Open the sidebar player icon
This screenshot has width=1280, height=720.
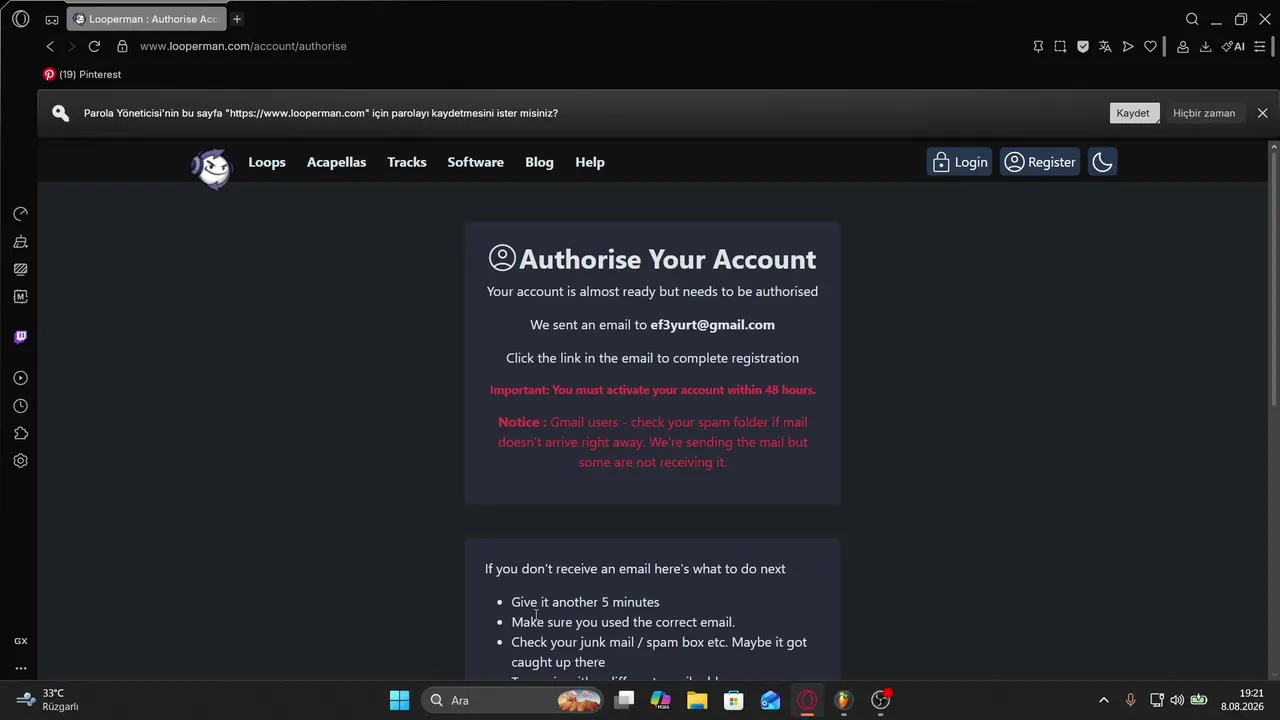click(x=20, y=378)
